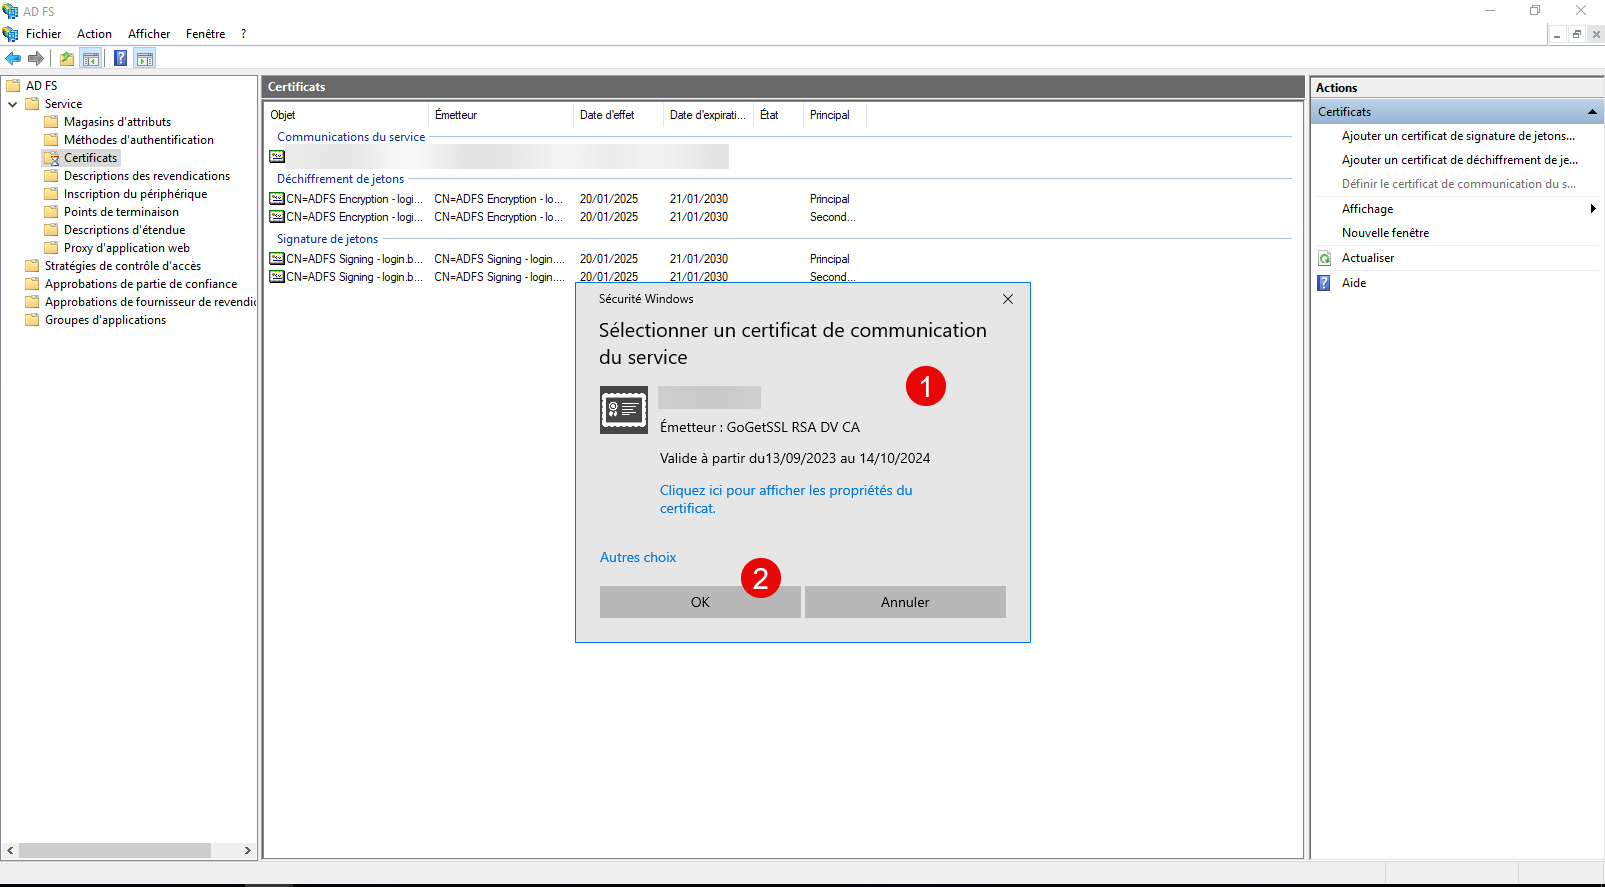This screenshot has height=887, width=1605.
Task: Click the blue Help question mark icon
Action: pos(120,58)
